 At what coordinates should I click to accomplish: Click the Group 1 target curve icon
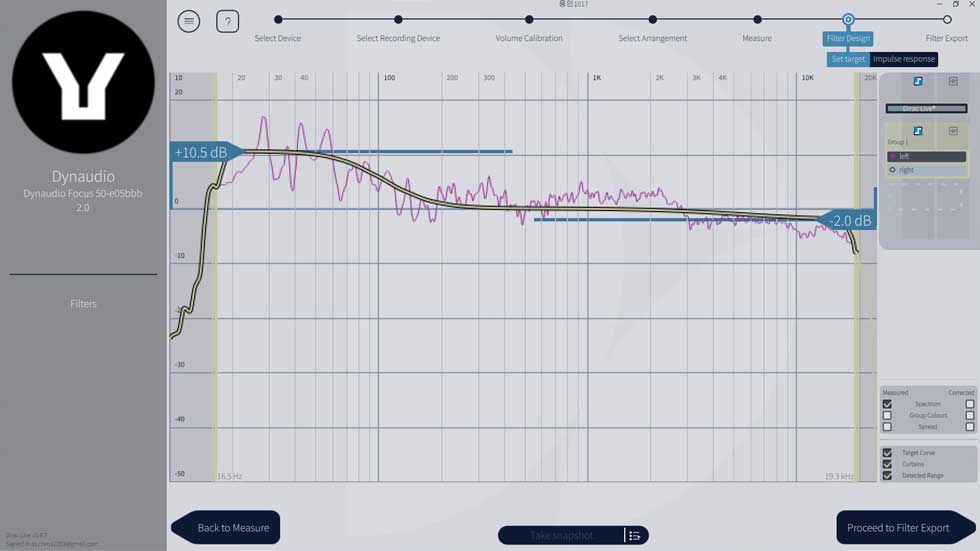point(918,131)
